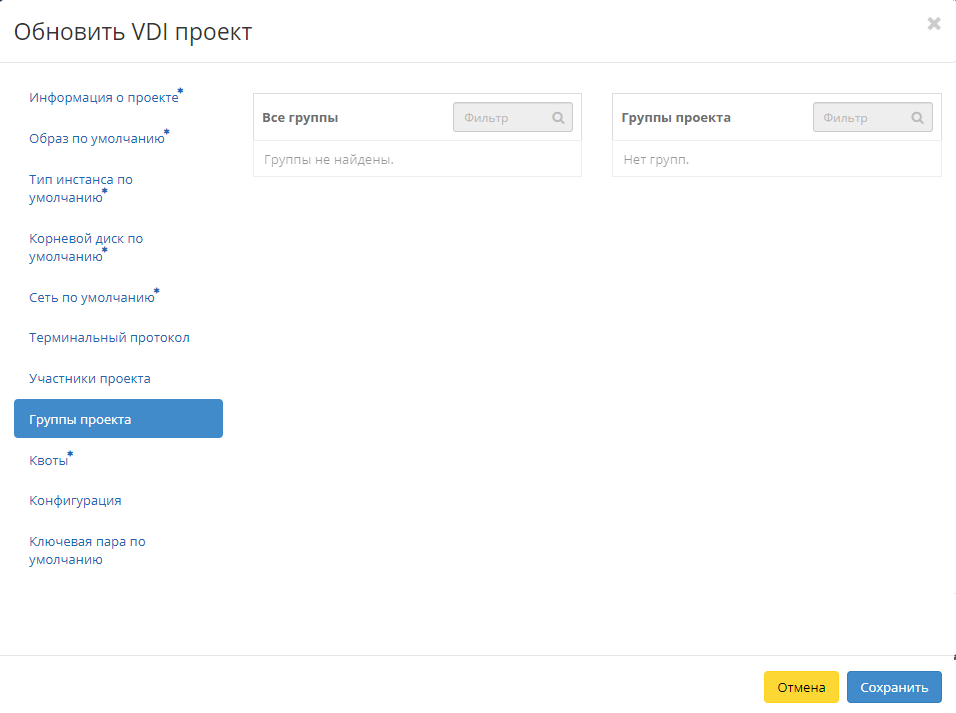956x713 pixels.
Task: Switch to the Конфигурация section
Action: [75, 499]
